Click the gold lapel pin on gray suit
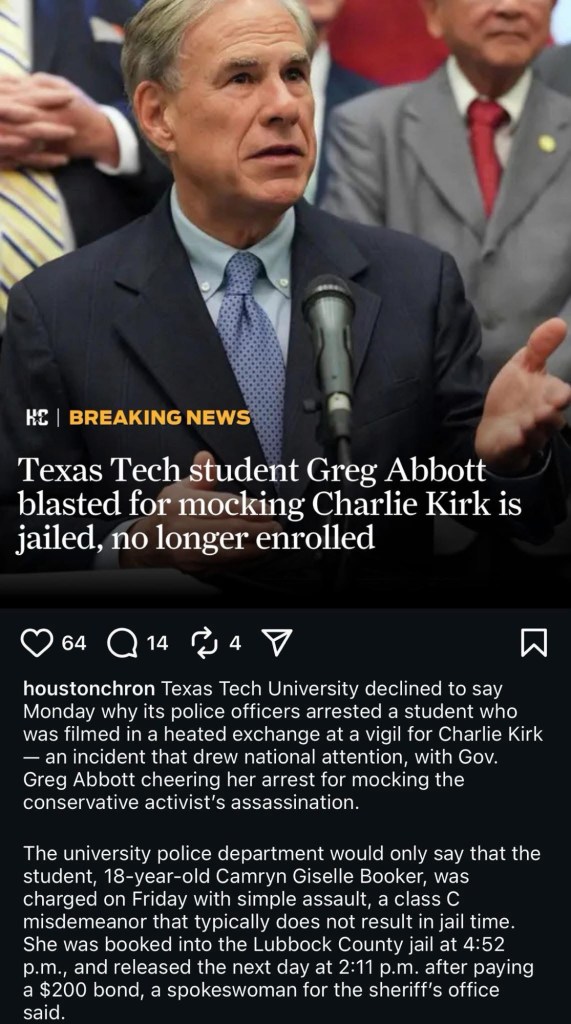 point(547,143)
